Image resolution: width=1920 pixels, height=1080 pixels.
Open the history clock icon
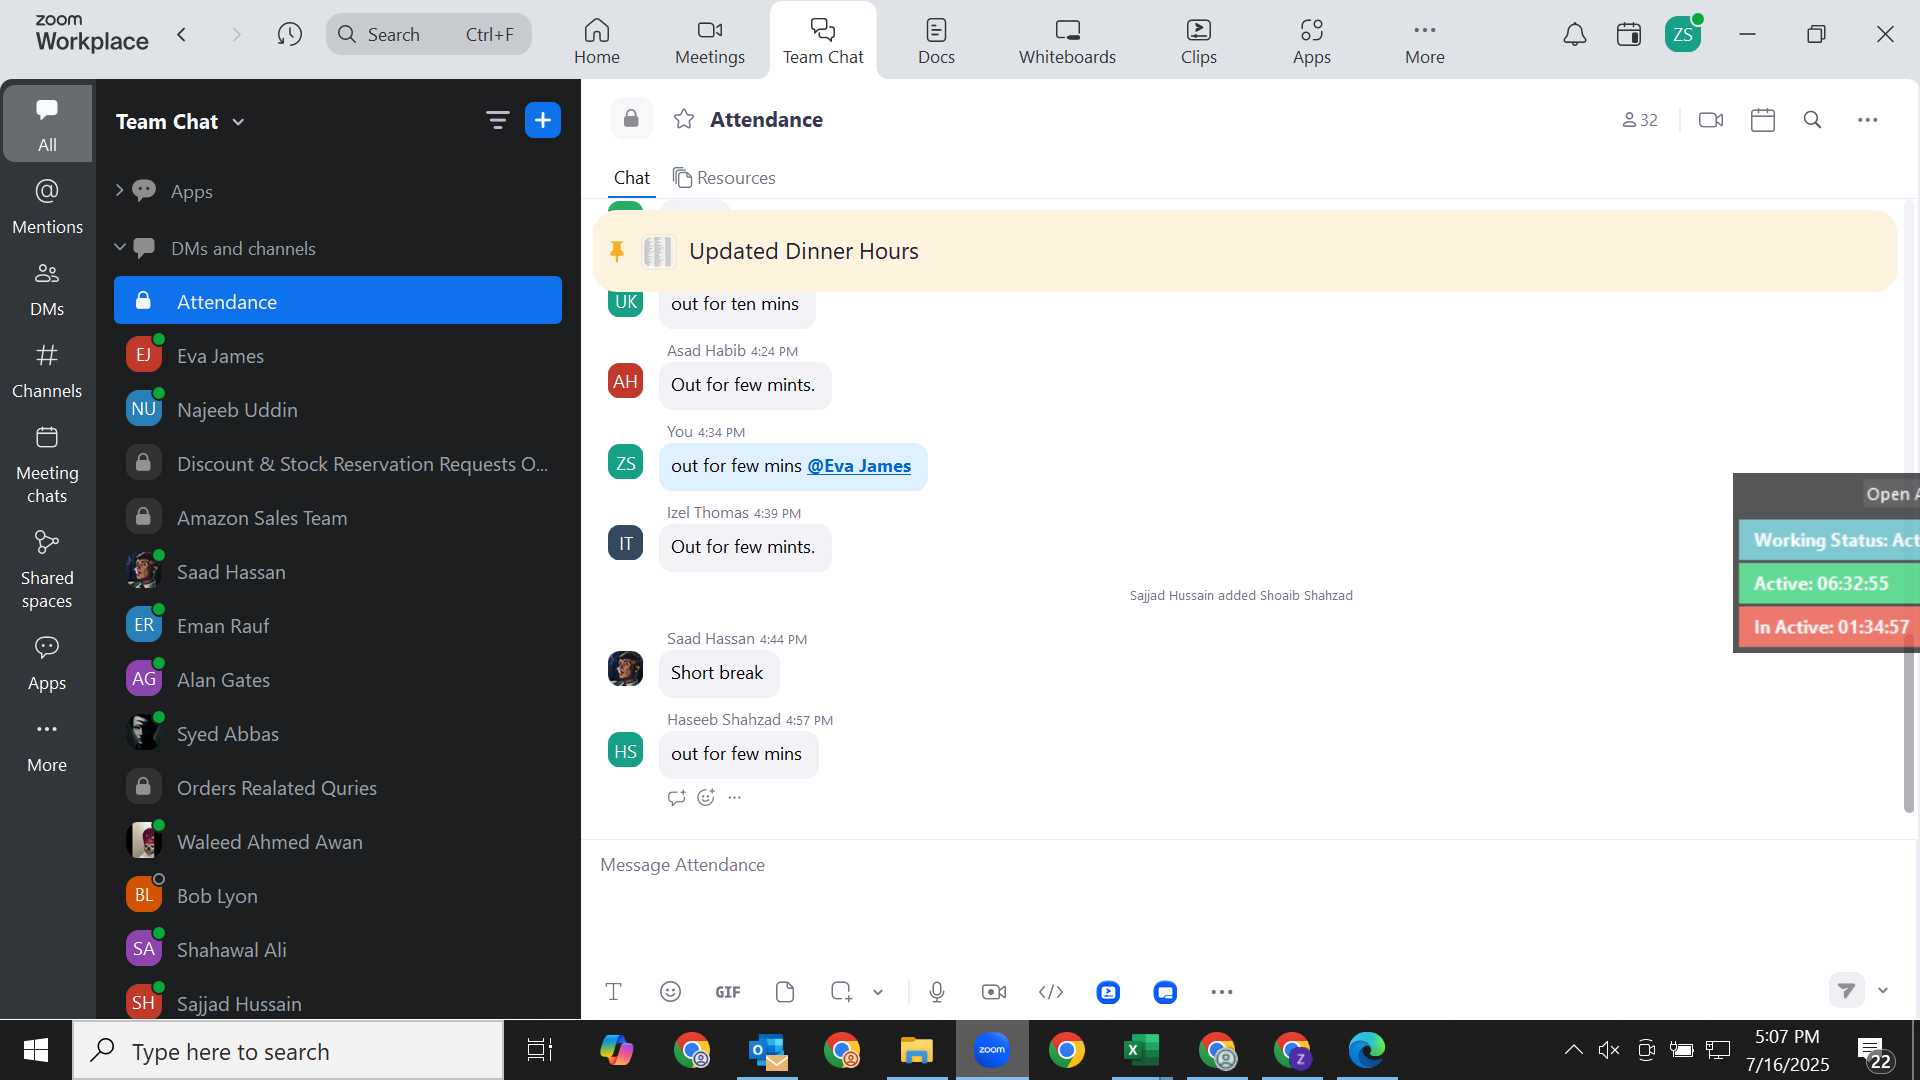click(x=289, y=35)
